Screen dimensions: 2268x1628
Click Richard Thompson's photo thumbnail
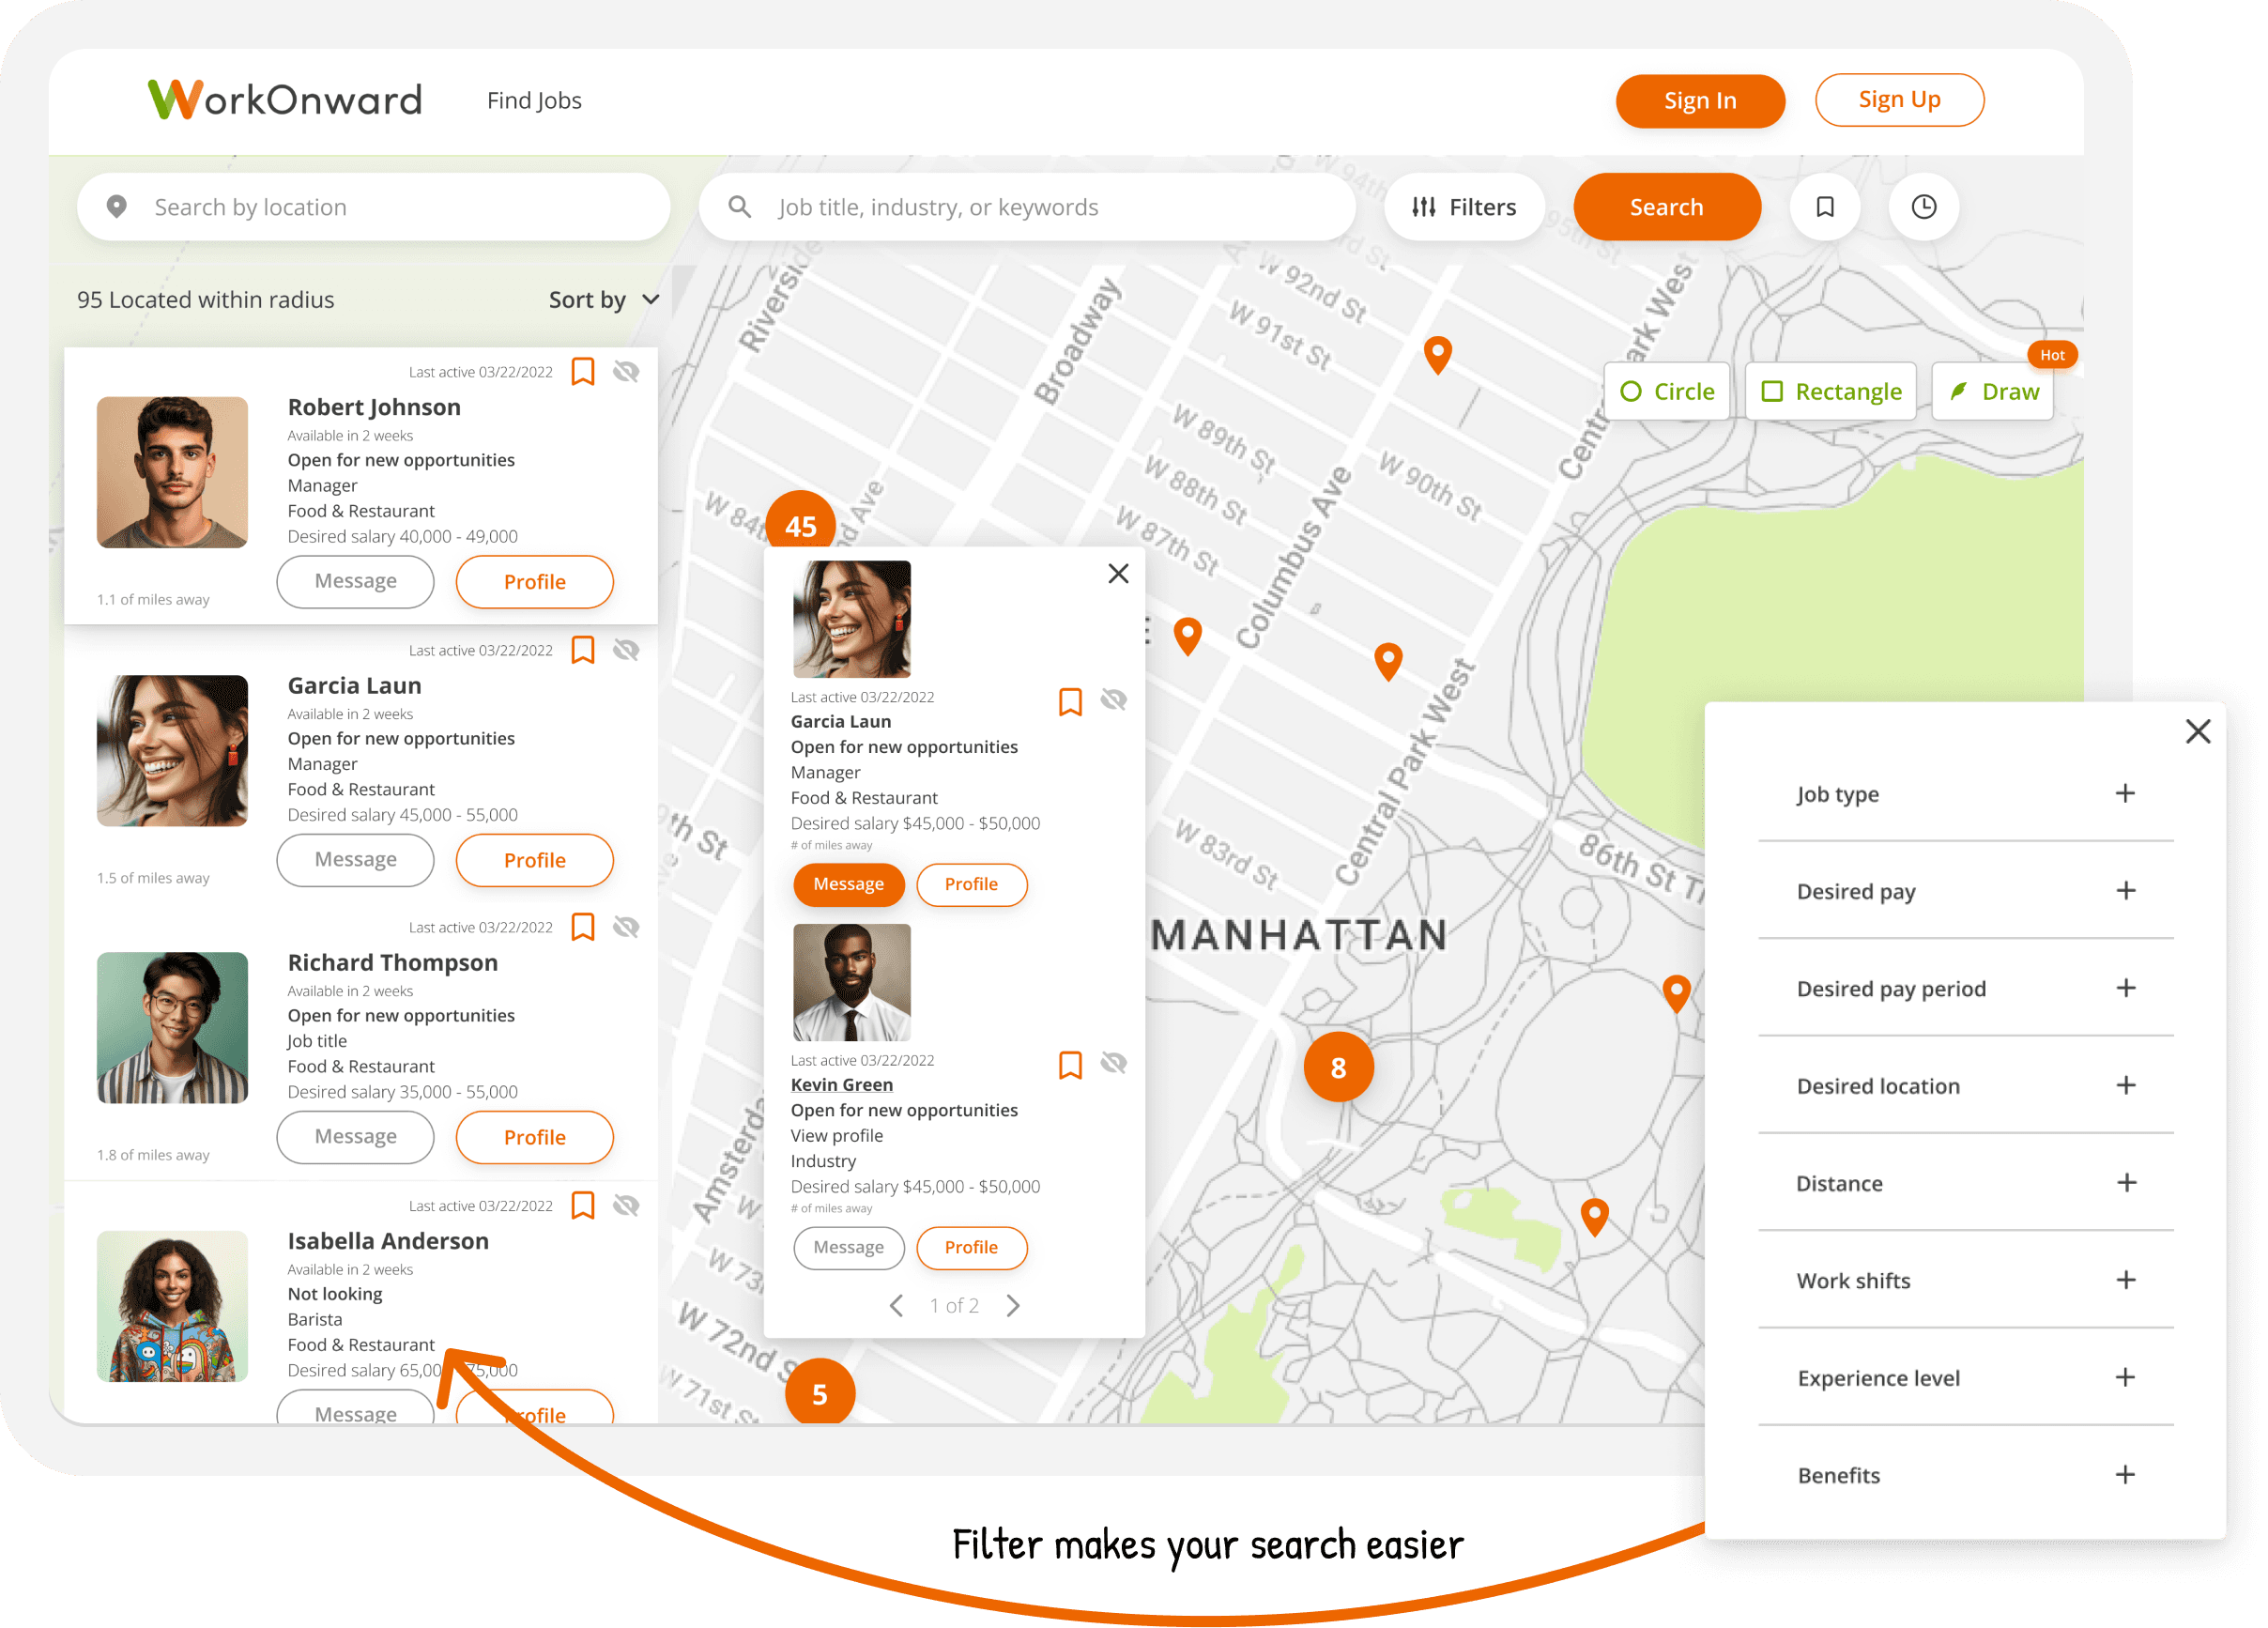click(x=172, y=1027)
